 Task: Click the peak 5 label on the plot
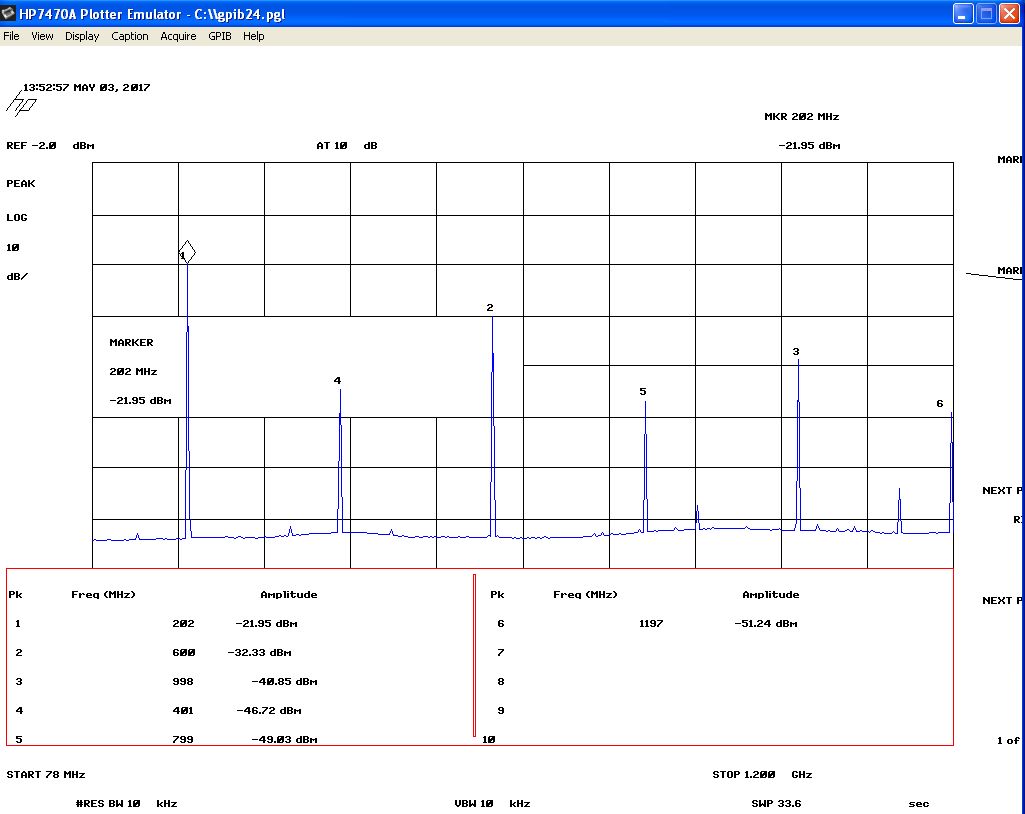tap(643, 392)
